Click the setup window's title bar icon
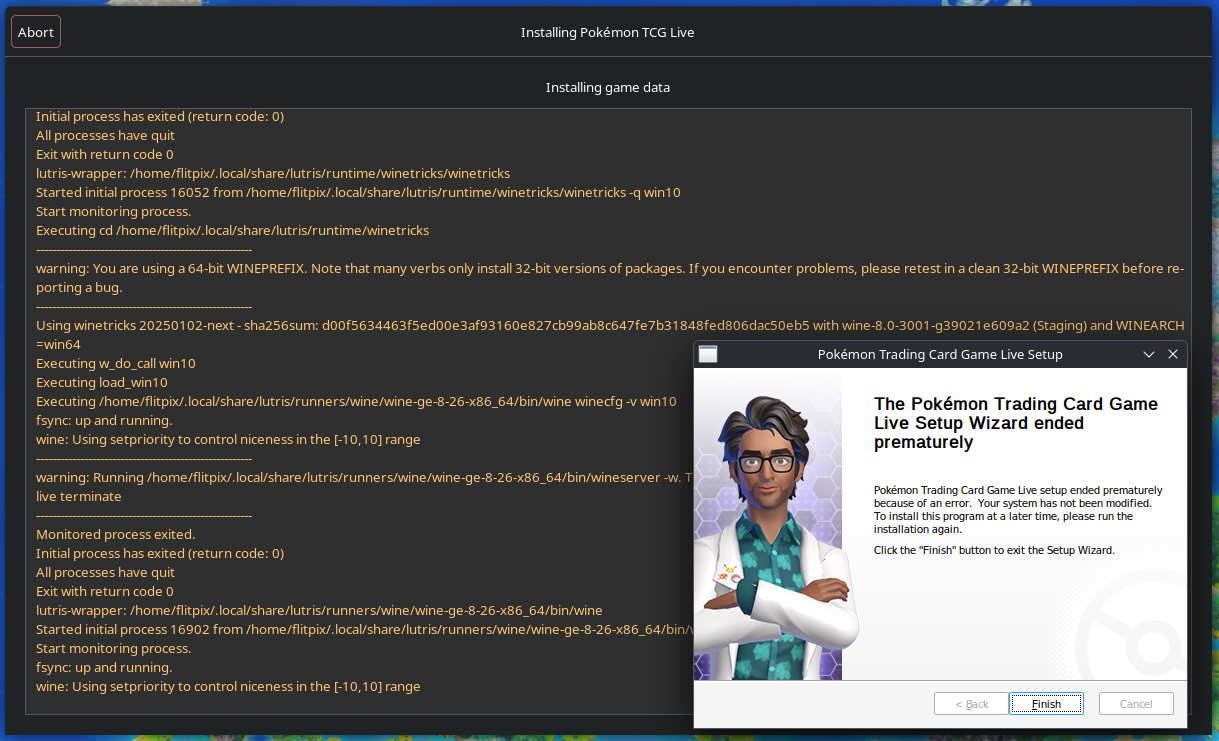Viewport: 1219px width, 741px height. point(708,354)
